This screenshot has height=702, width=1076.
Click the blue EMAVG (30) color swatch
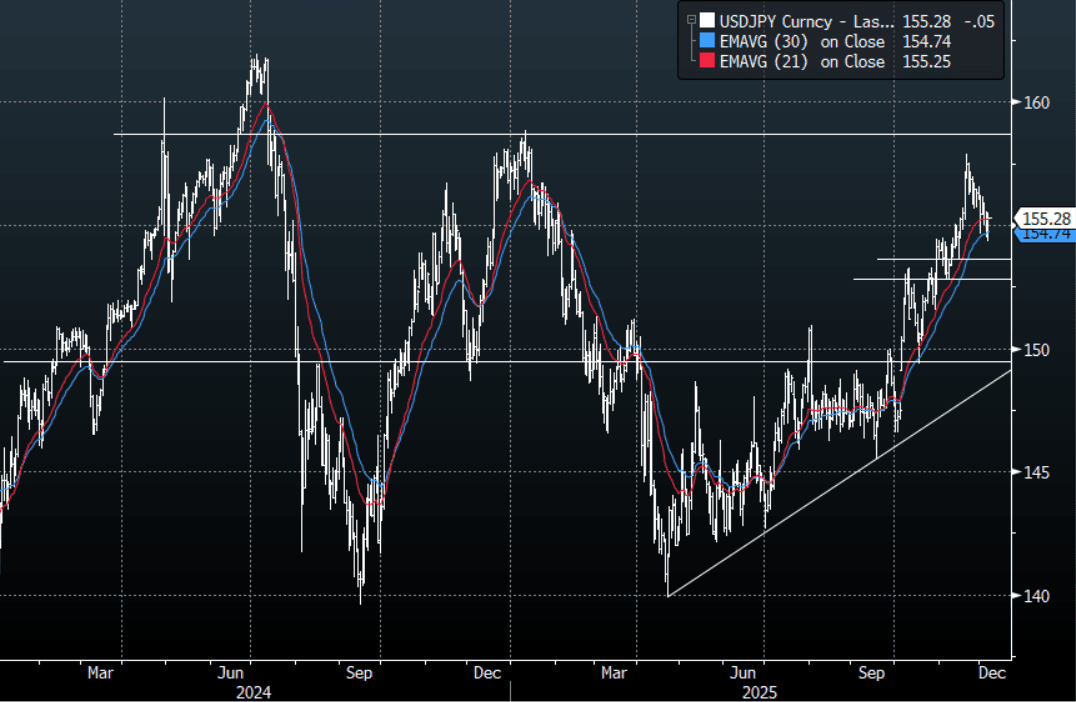(x=707, y=41)
